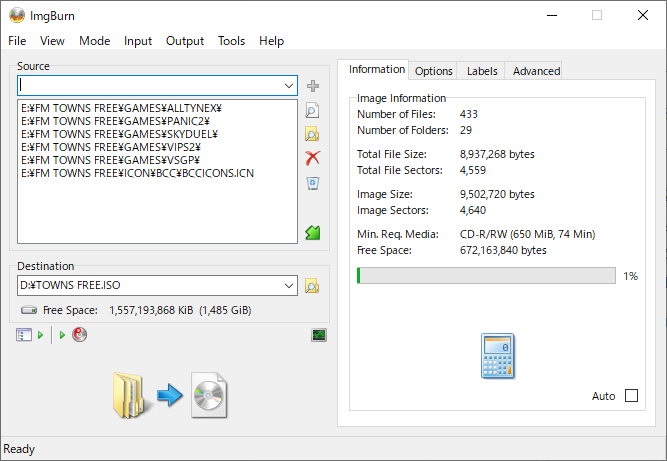Click the drive icon beside Free Space
Image resolution: width=667 pixels, height=461 pixels.
[29, 310]
